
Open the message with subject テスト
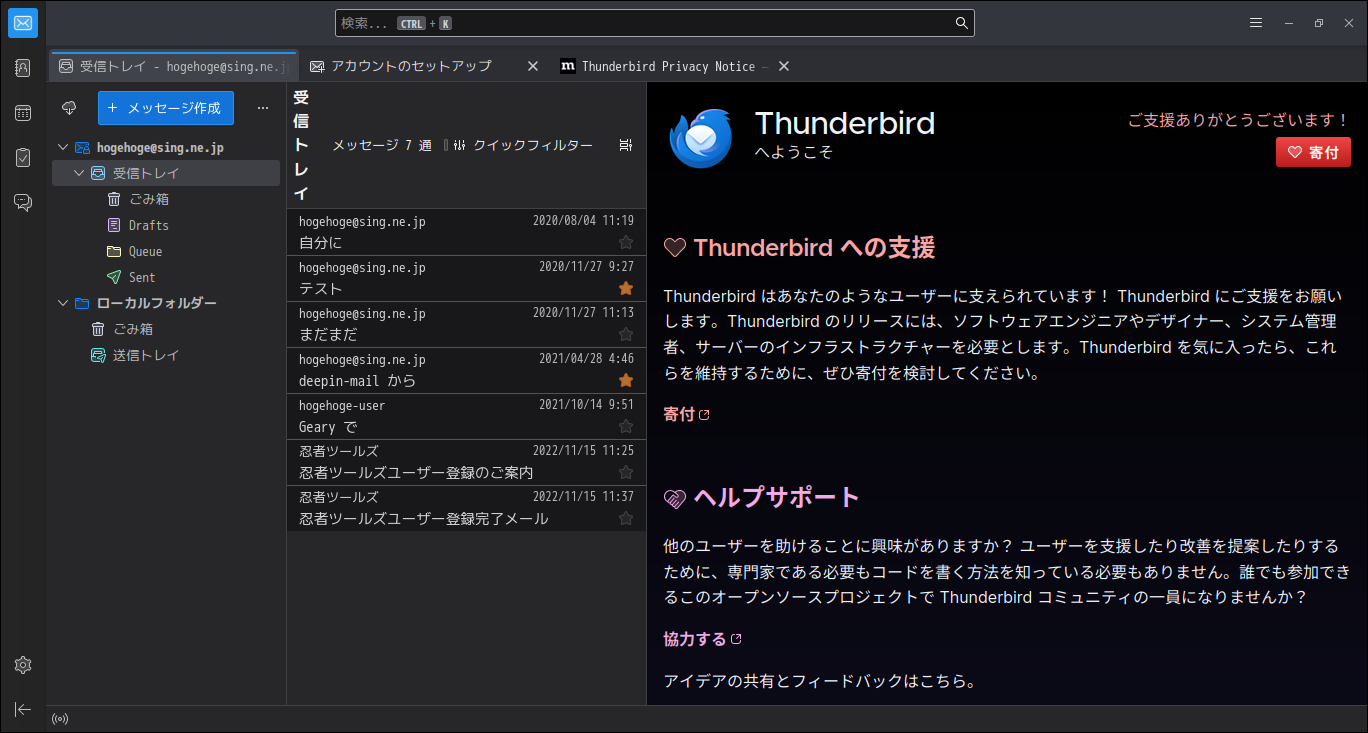(x=466, y=278)
